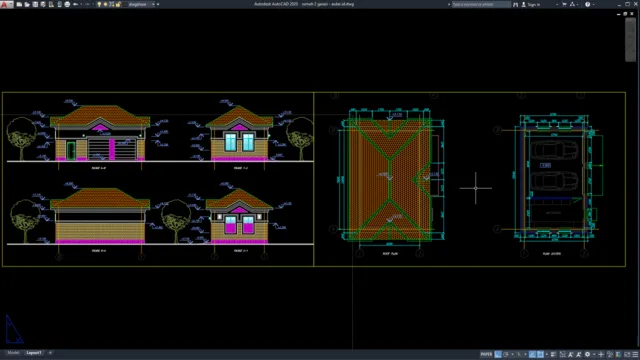Screen dimensions: 640x360
Task: Switch to the Layout1 tab
Action: click(34, 353)
